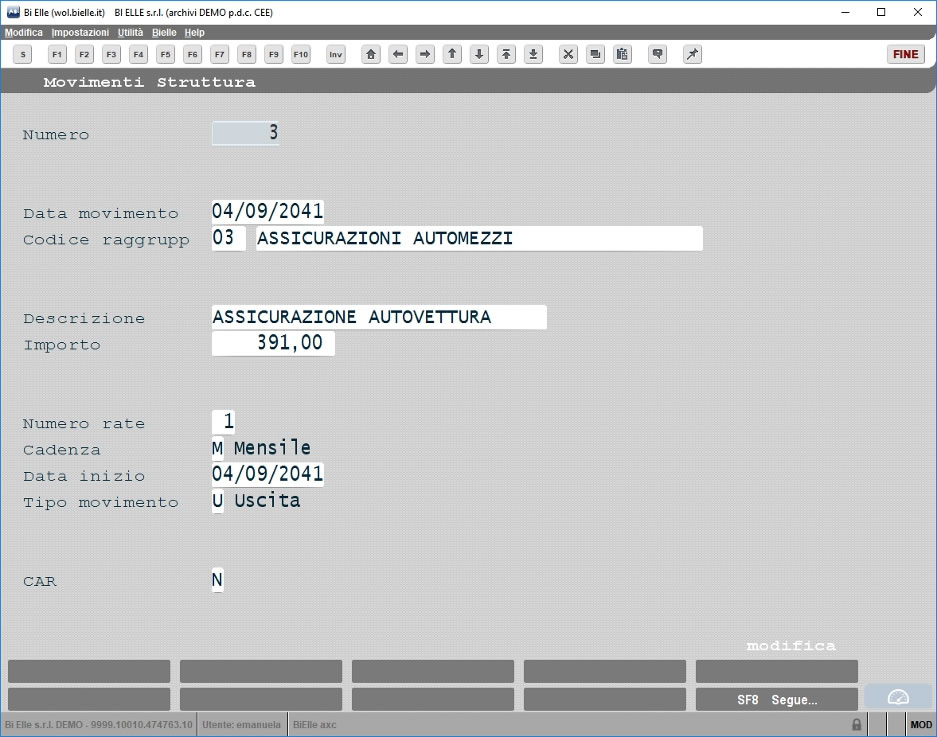
Task: Click the FINE button
Action: (905, 54)
